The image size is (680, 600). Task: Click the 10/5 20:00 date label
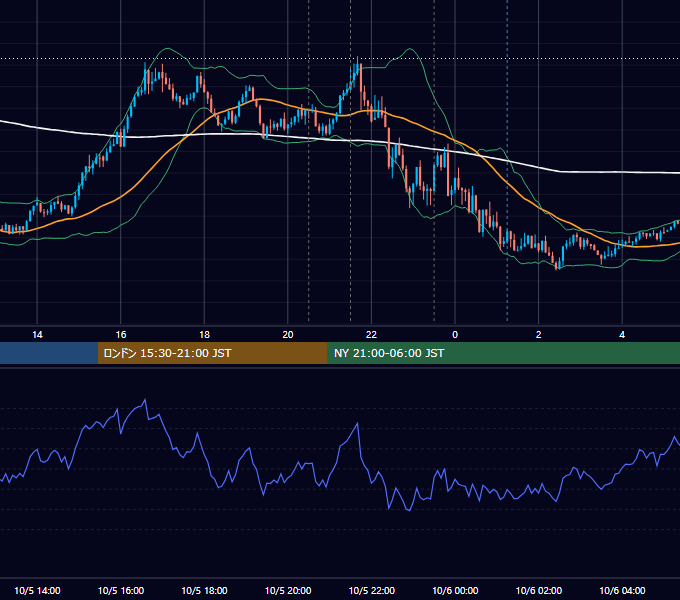click(x=288, y=590)
